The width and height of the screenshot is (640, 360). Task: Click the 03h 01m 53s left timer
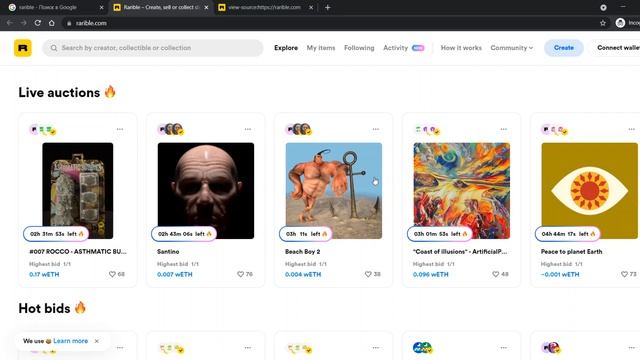coord(440,234)
